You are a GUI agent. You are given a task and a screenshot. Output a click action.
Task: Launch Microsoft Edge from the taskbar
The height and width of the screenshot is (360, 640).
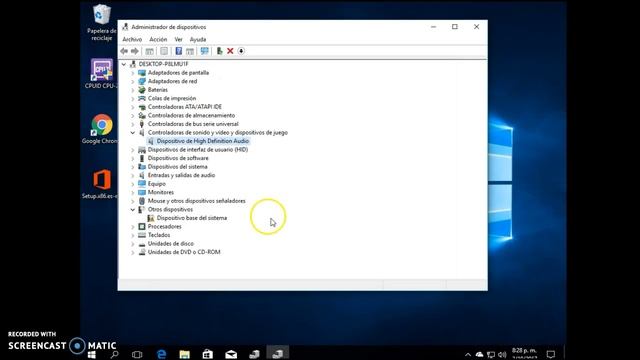click(162, 354)
